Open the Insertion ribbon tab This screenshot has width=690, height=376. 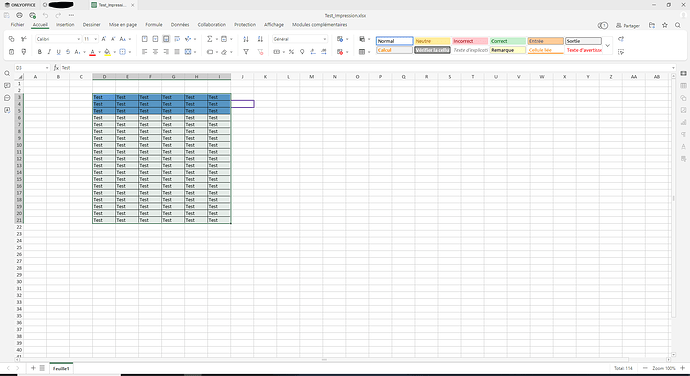pos(65,25)
